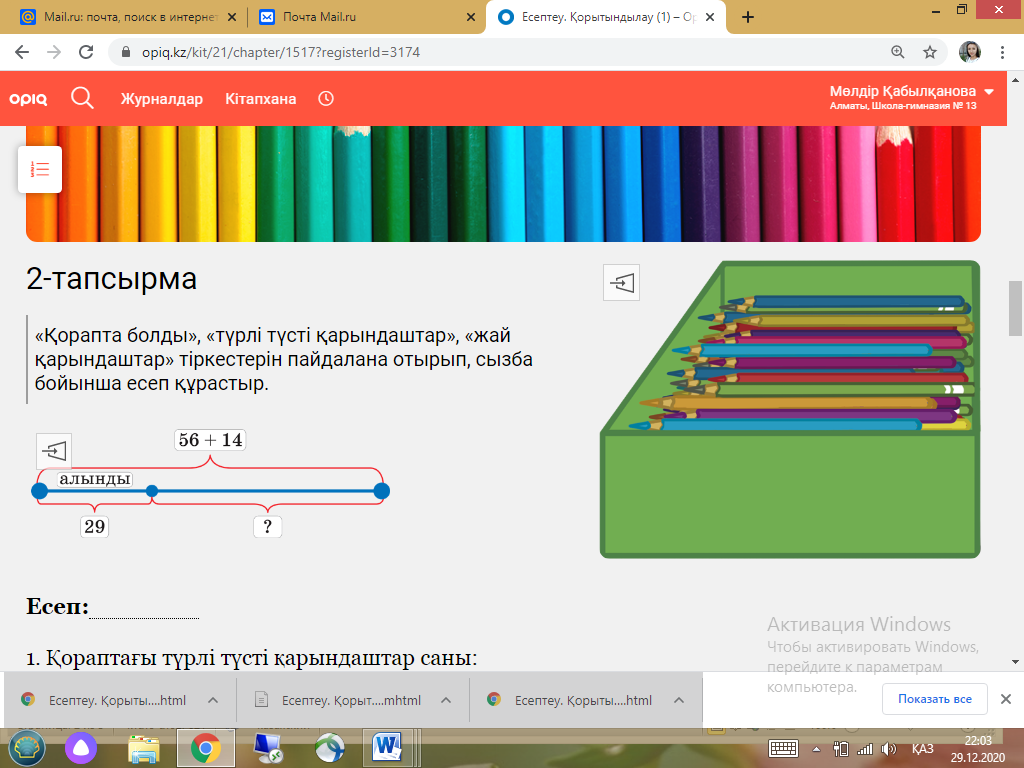Click Показать все downloads button

935,699
